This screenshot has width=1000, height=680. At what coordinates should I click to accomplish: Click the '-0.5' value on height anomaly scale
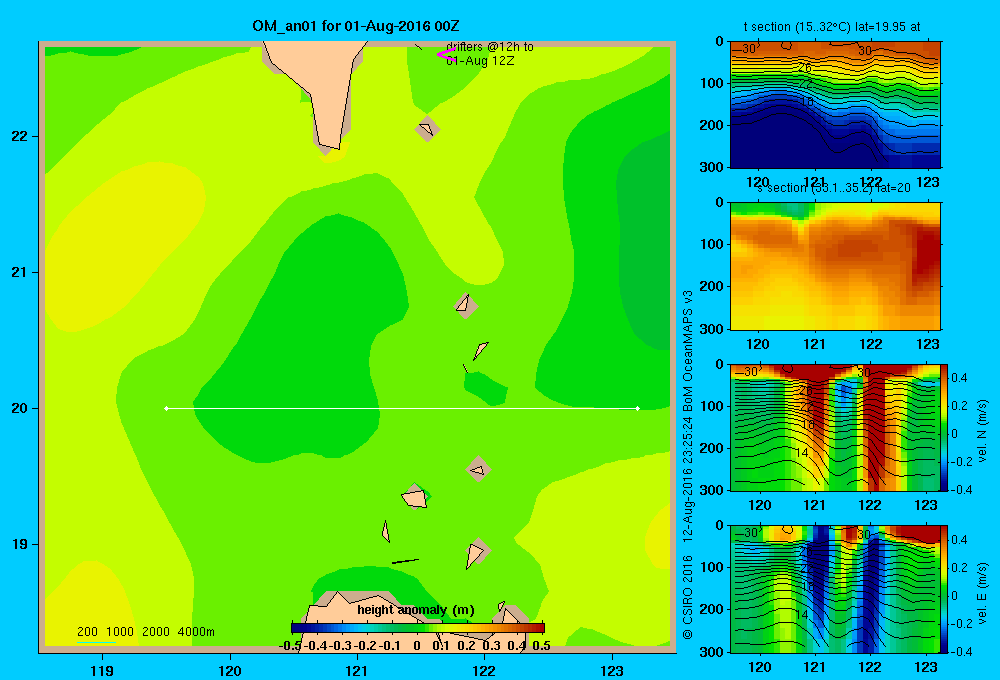290,646
